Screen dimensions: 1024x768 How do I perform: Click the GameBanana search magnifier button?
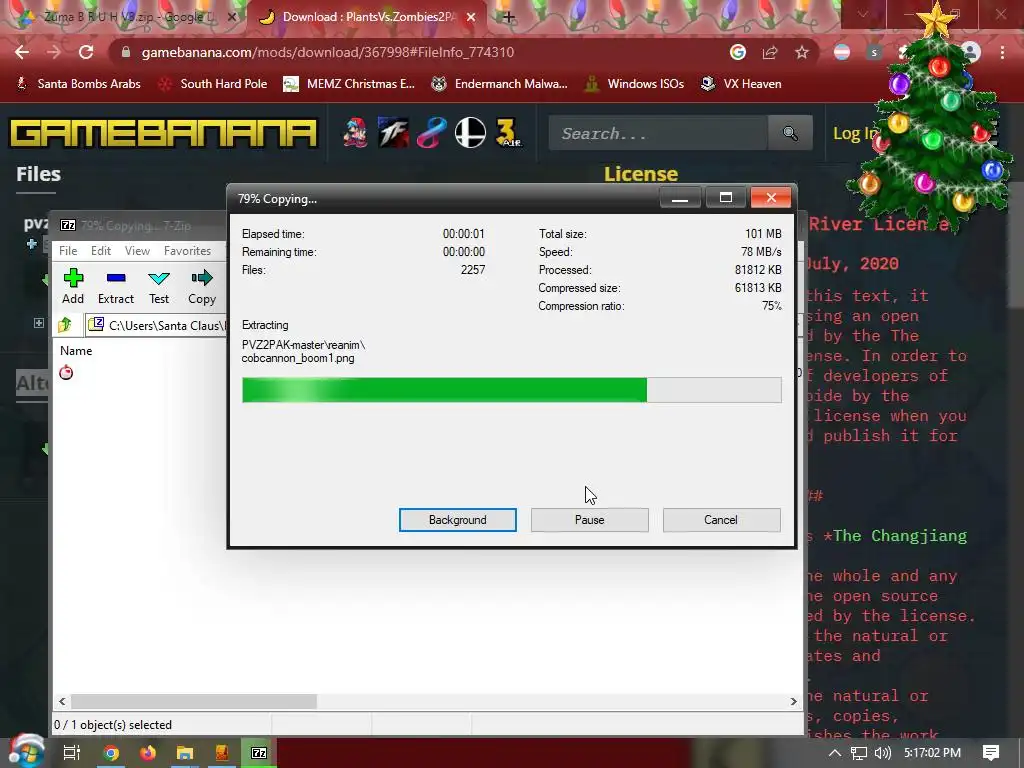pyautogui.click(x=790, y=133)
